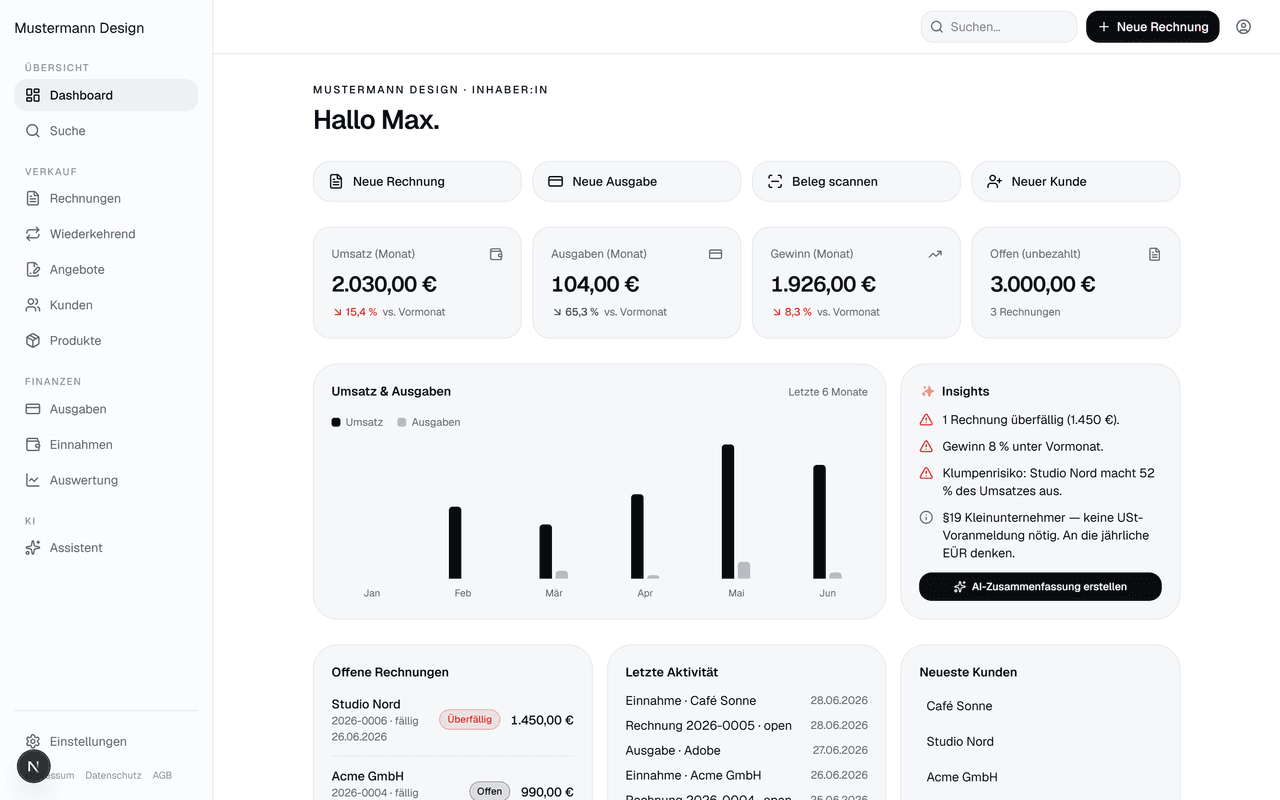This screenshot has height=800, width=1280.
Task: Open the Datenschutz link
Action: tap(113, 775)
